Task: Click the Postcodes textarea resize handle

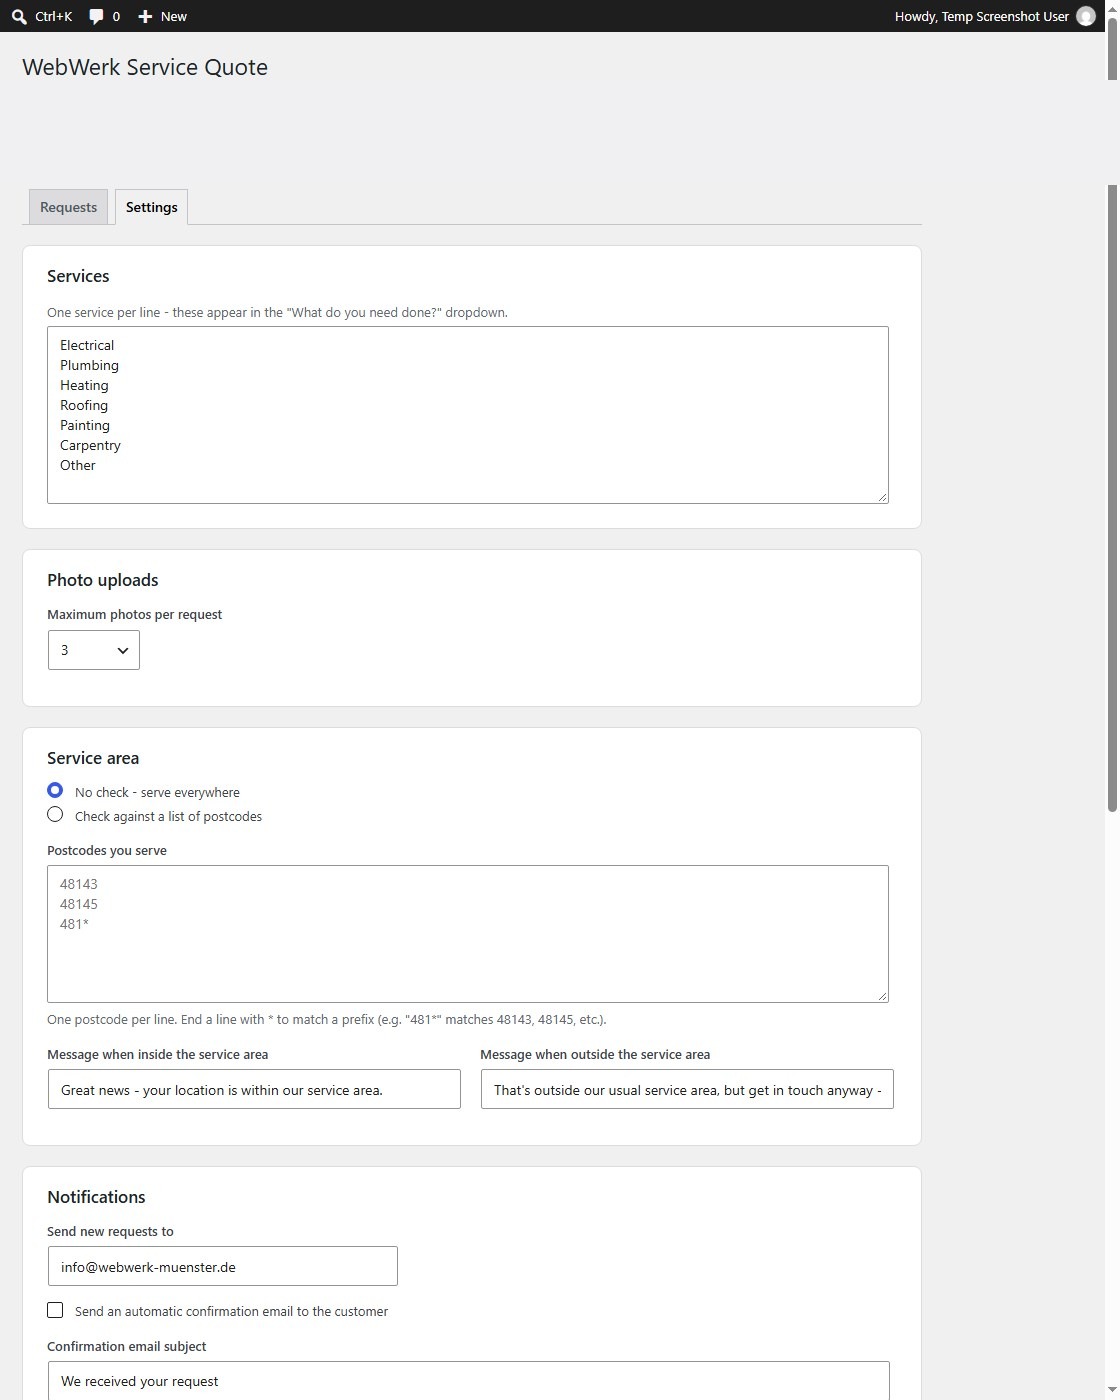Action: pyautogui.click(x=882, y=996)
